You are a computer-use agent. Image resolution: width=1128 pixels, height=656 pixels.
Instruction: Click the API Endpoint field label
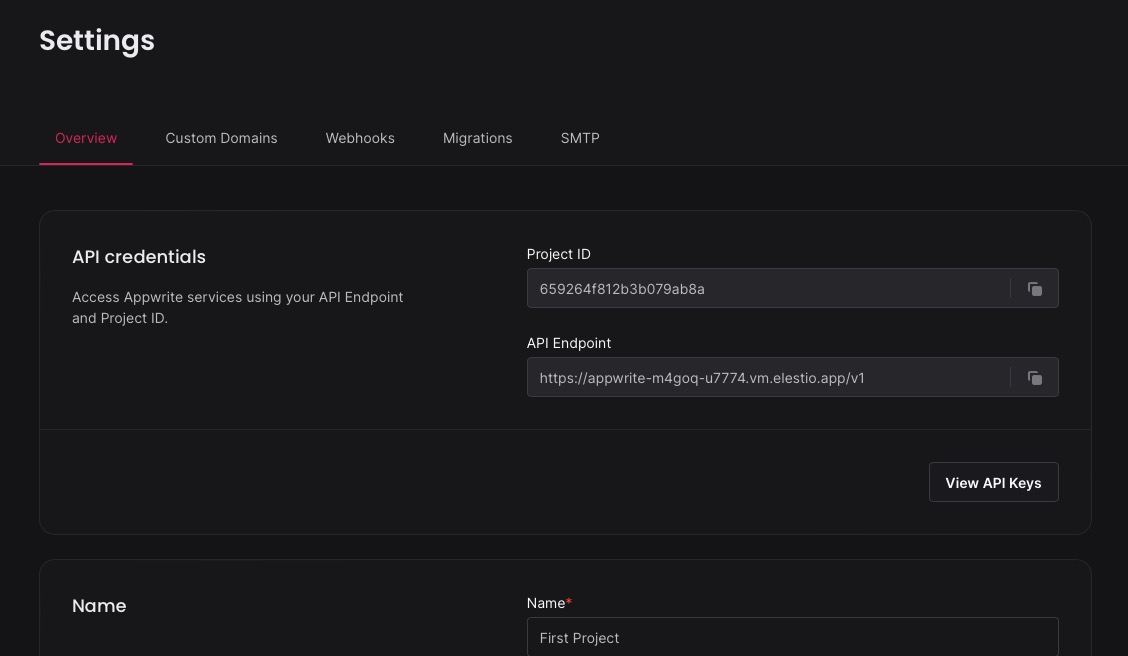[x=568, y=343]
